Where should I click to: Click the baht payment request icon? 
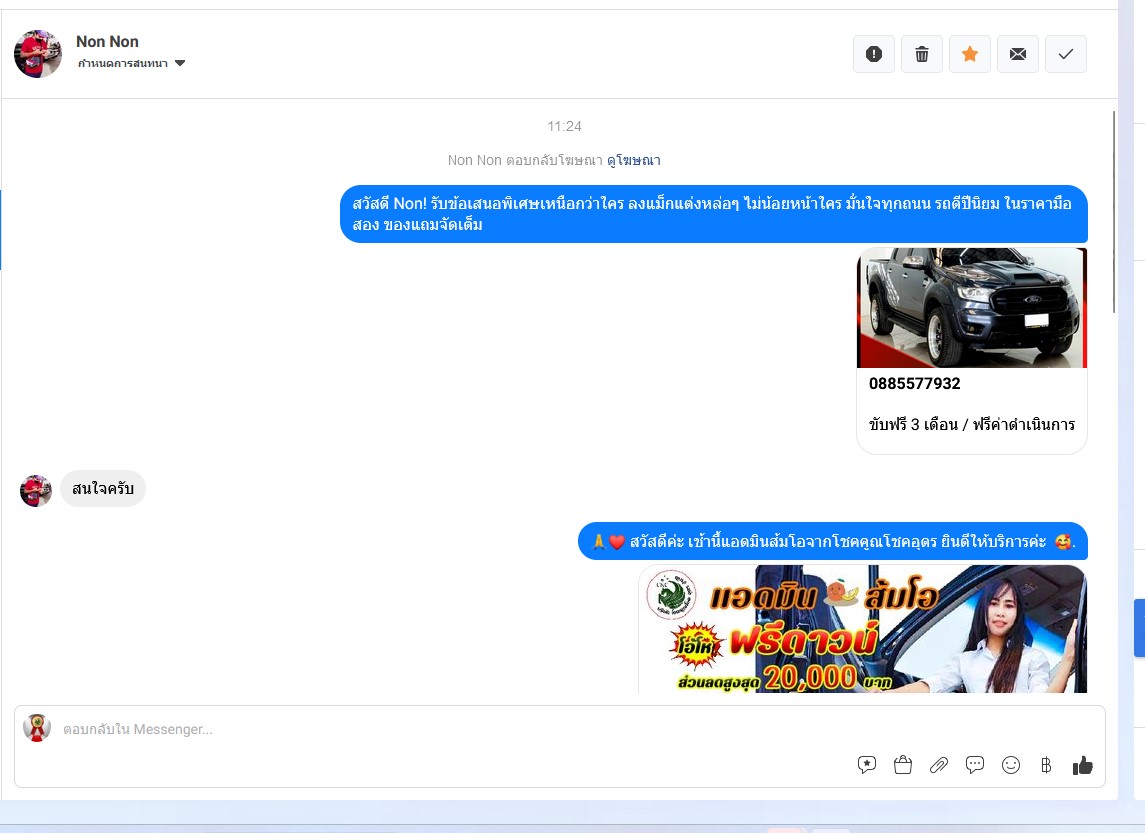click(1046, 765)
